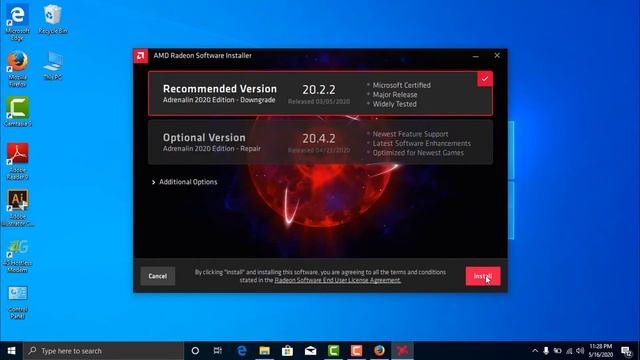Open Task View on the taskbar
The image size is (640, 360).
tap(218, 351)
